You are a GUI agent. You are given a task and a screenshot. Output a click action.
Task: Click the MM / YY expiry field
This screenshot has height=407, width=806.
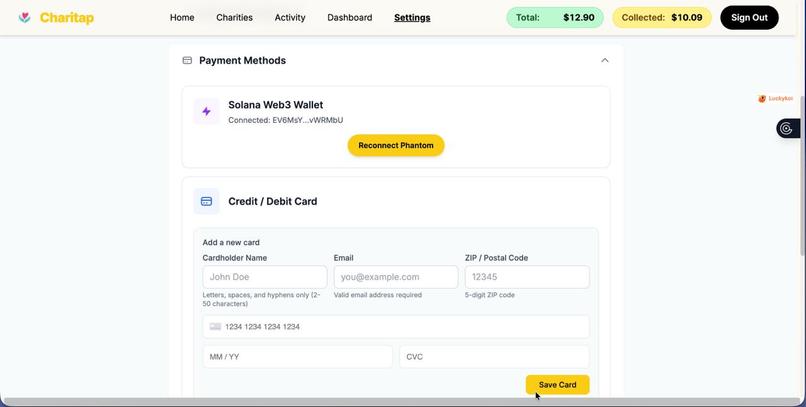coord(298,357)
